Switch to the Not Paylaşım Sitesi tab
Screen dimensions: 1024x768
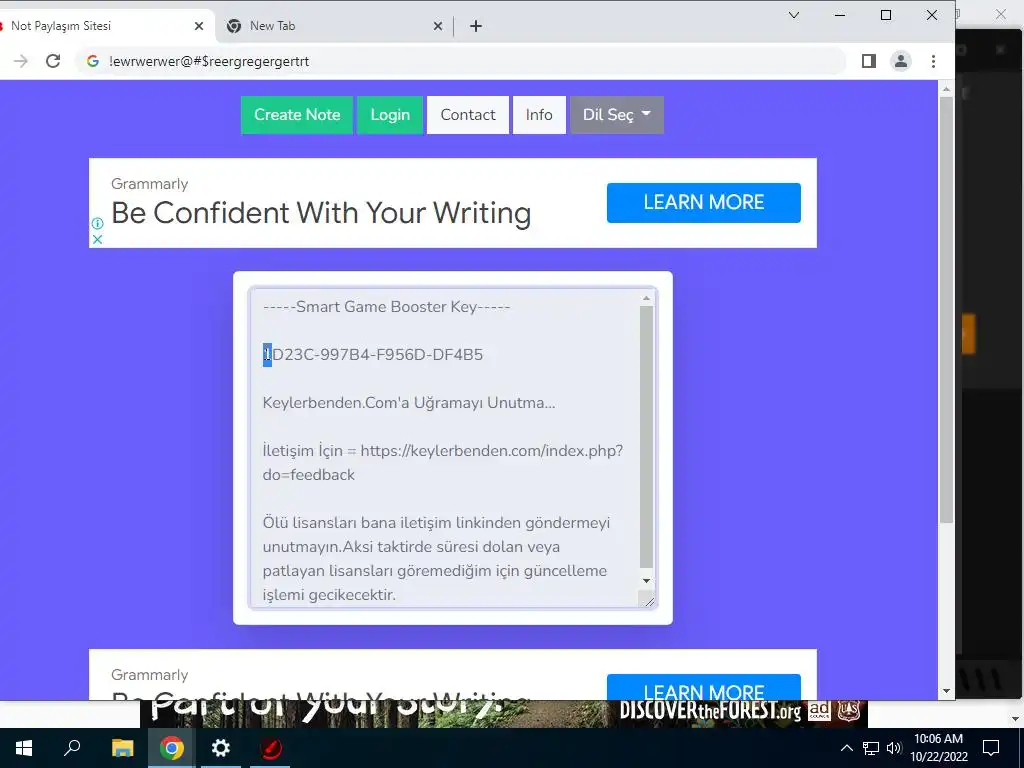[x=98, y=26]
